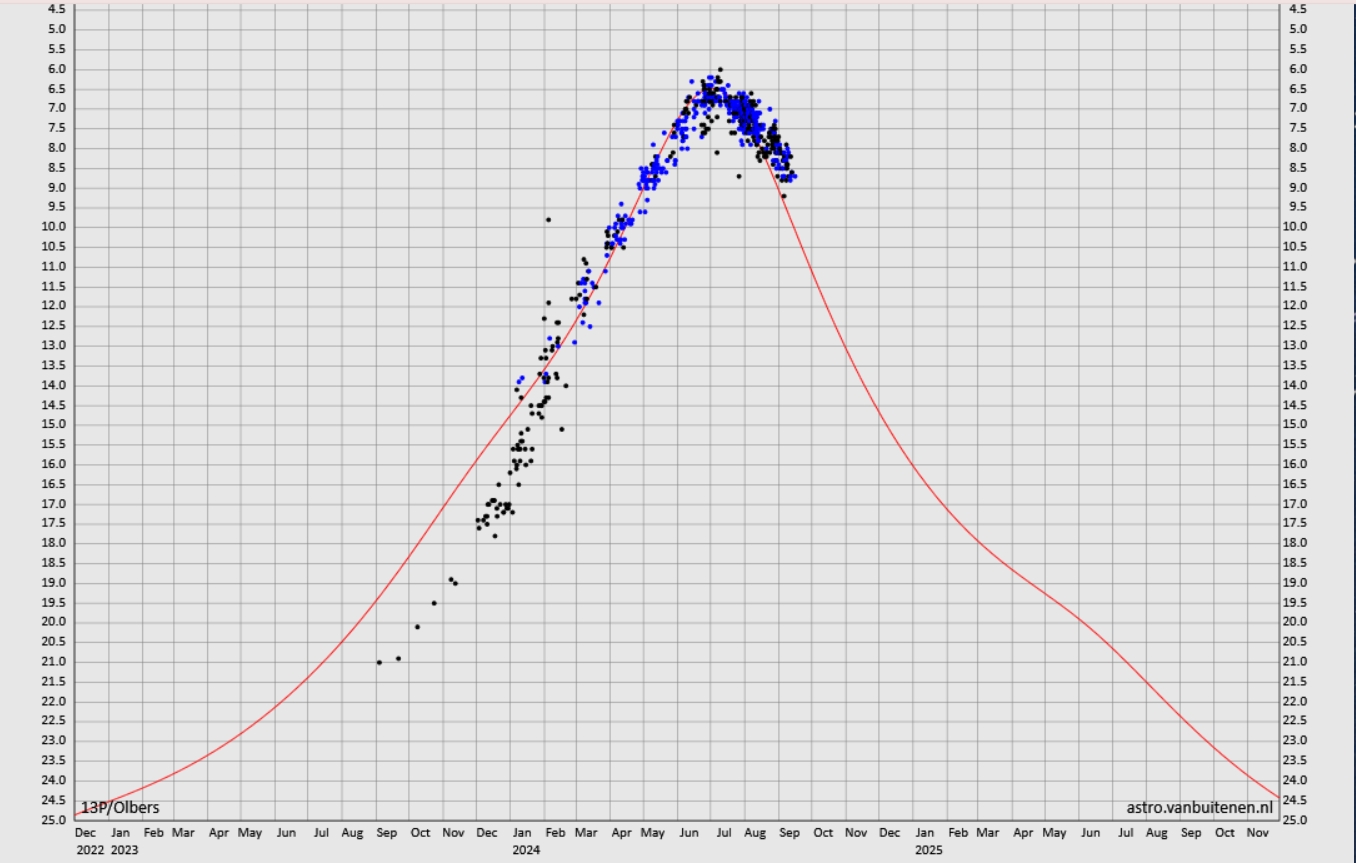This screenshot has height=863, width=1356.
Task: Click the 2024 year label on the time axis
Action: (x=526, y=850)
